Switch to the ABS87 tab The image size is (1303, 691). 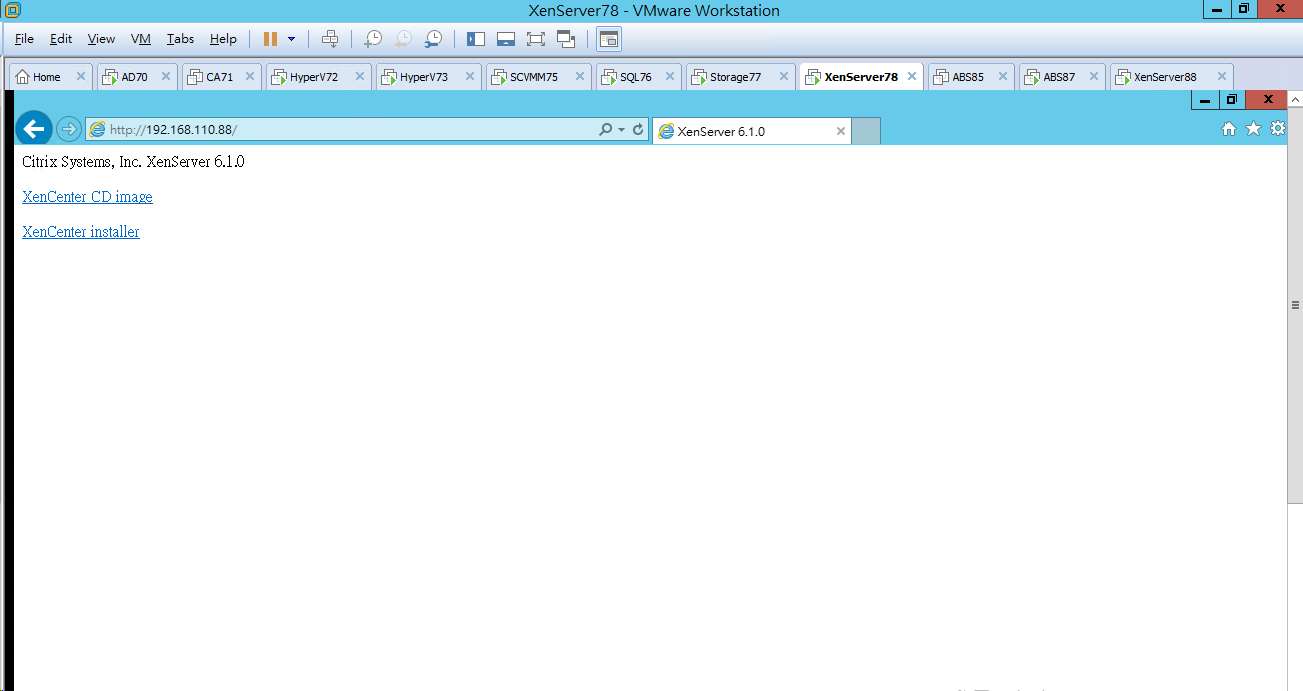click(1059, 77)
